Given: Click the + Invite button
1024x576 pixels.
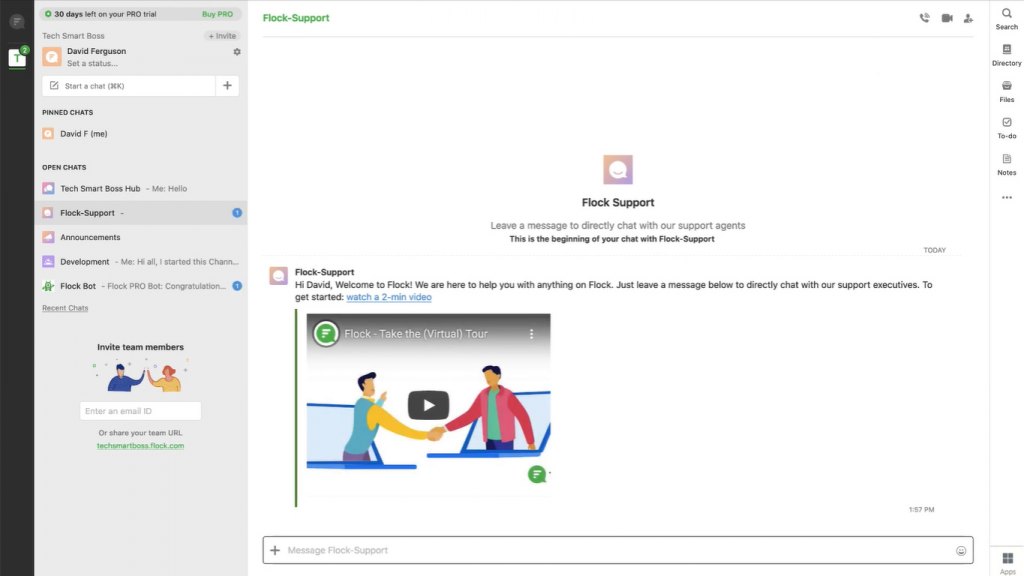Looking at the screenshot, I should tap(222, 36).
